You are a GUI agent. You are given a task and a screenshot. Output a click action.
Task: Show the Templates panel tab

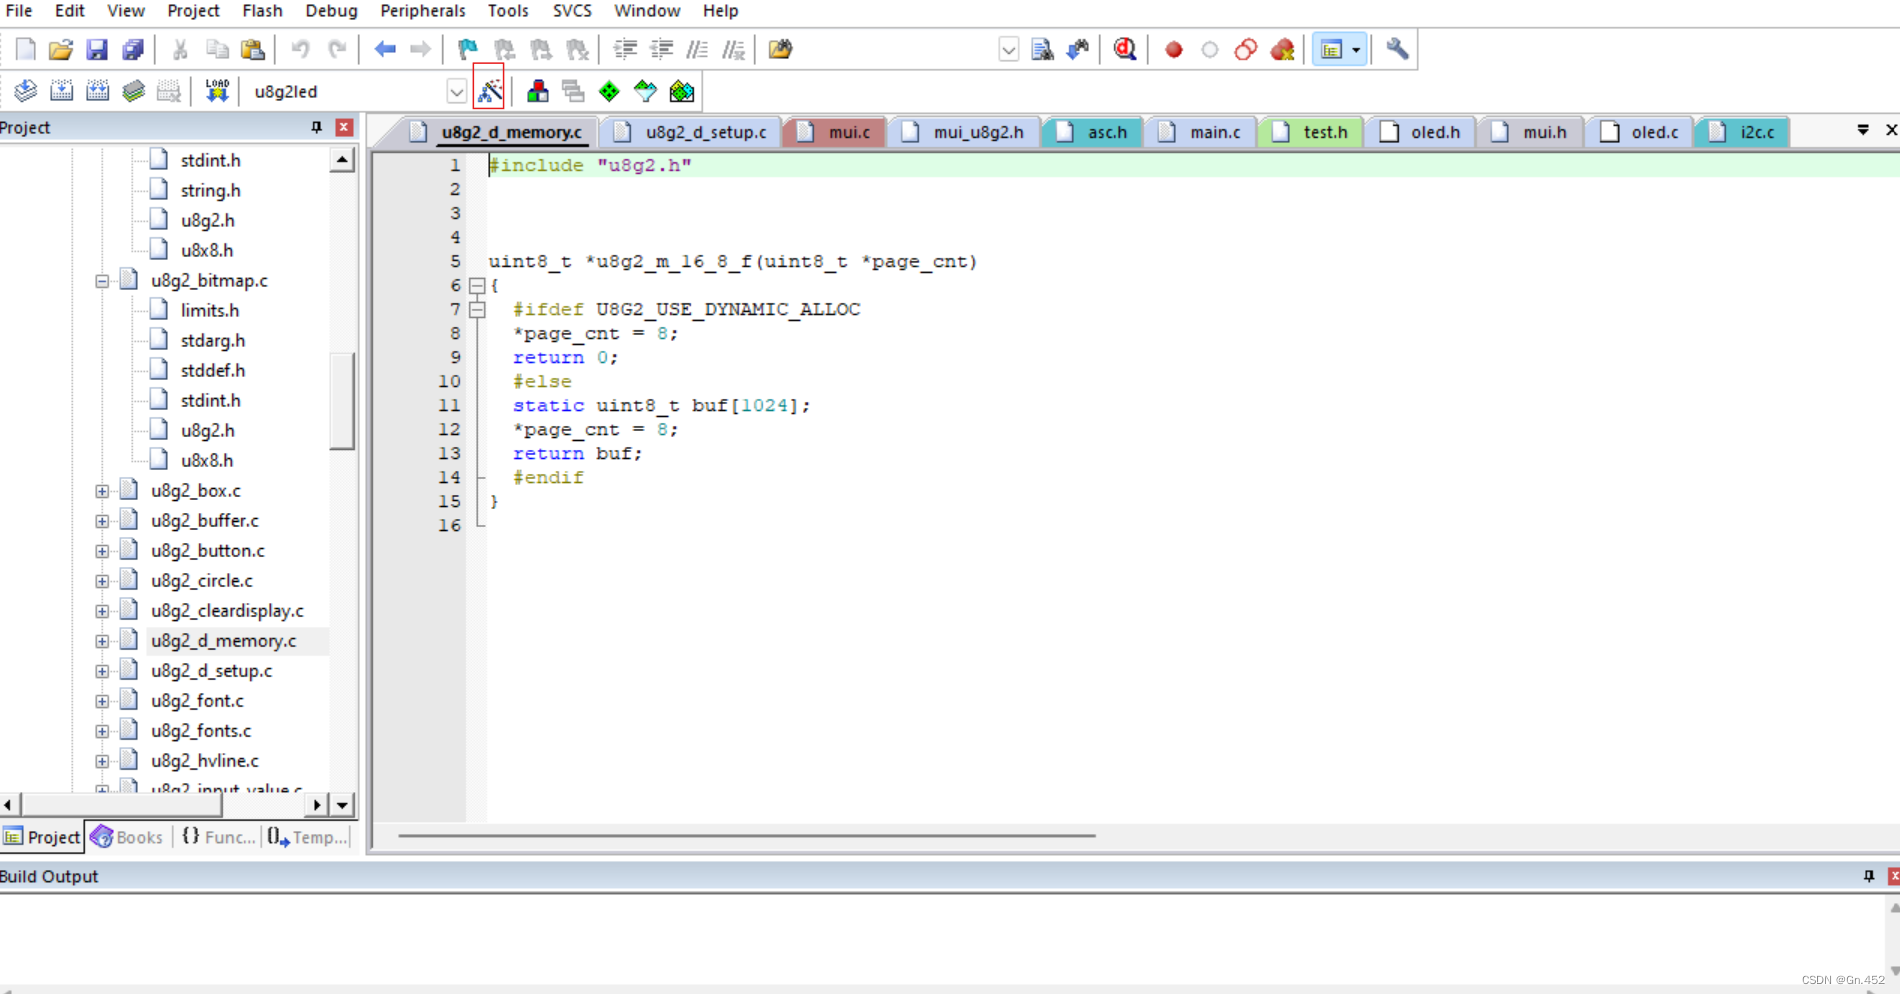click(308, 837)
